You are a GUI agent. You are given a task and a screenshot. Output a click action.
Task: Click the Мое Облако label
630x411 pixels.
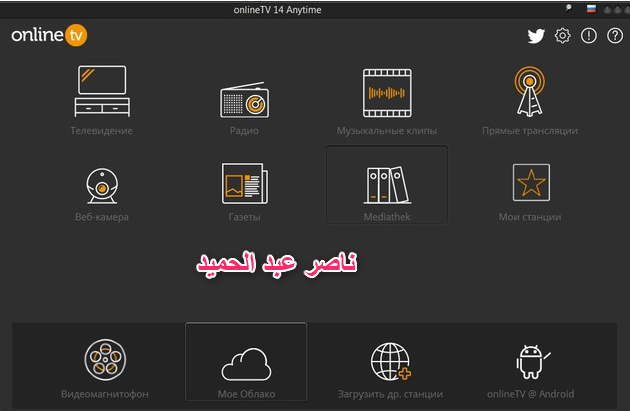point(246,394)
